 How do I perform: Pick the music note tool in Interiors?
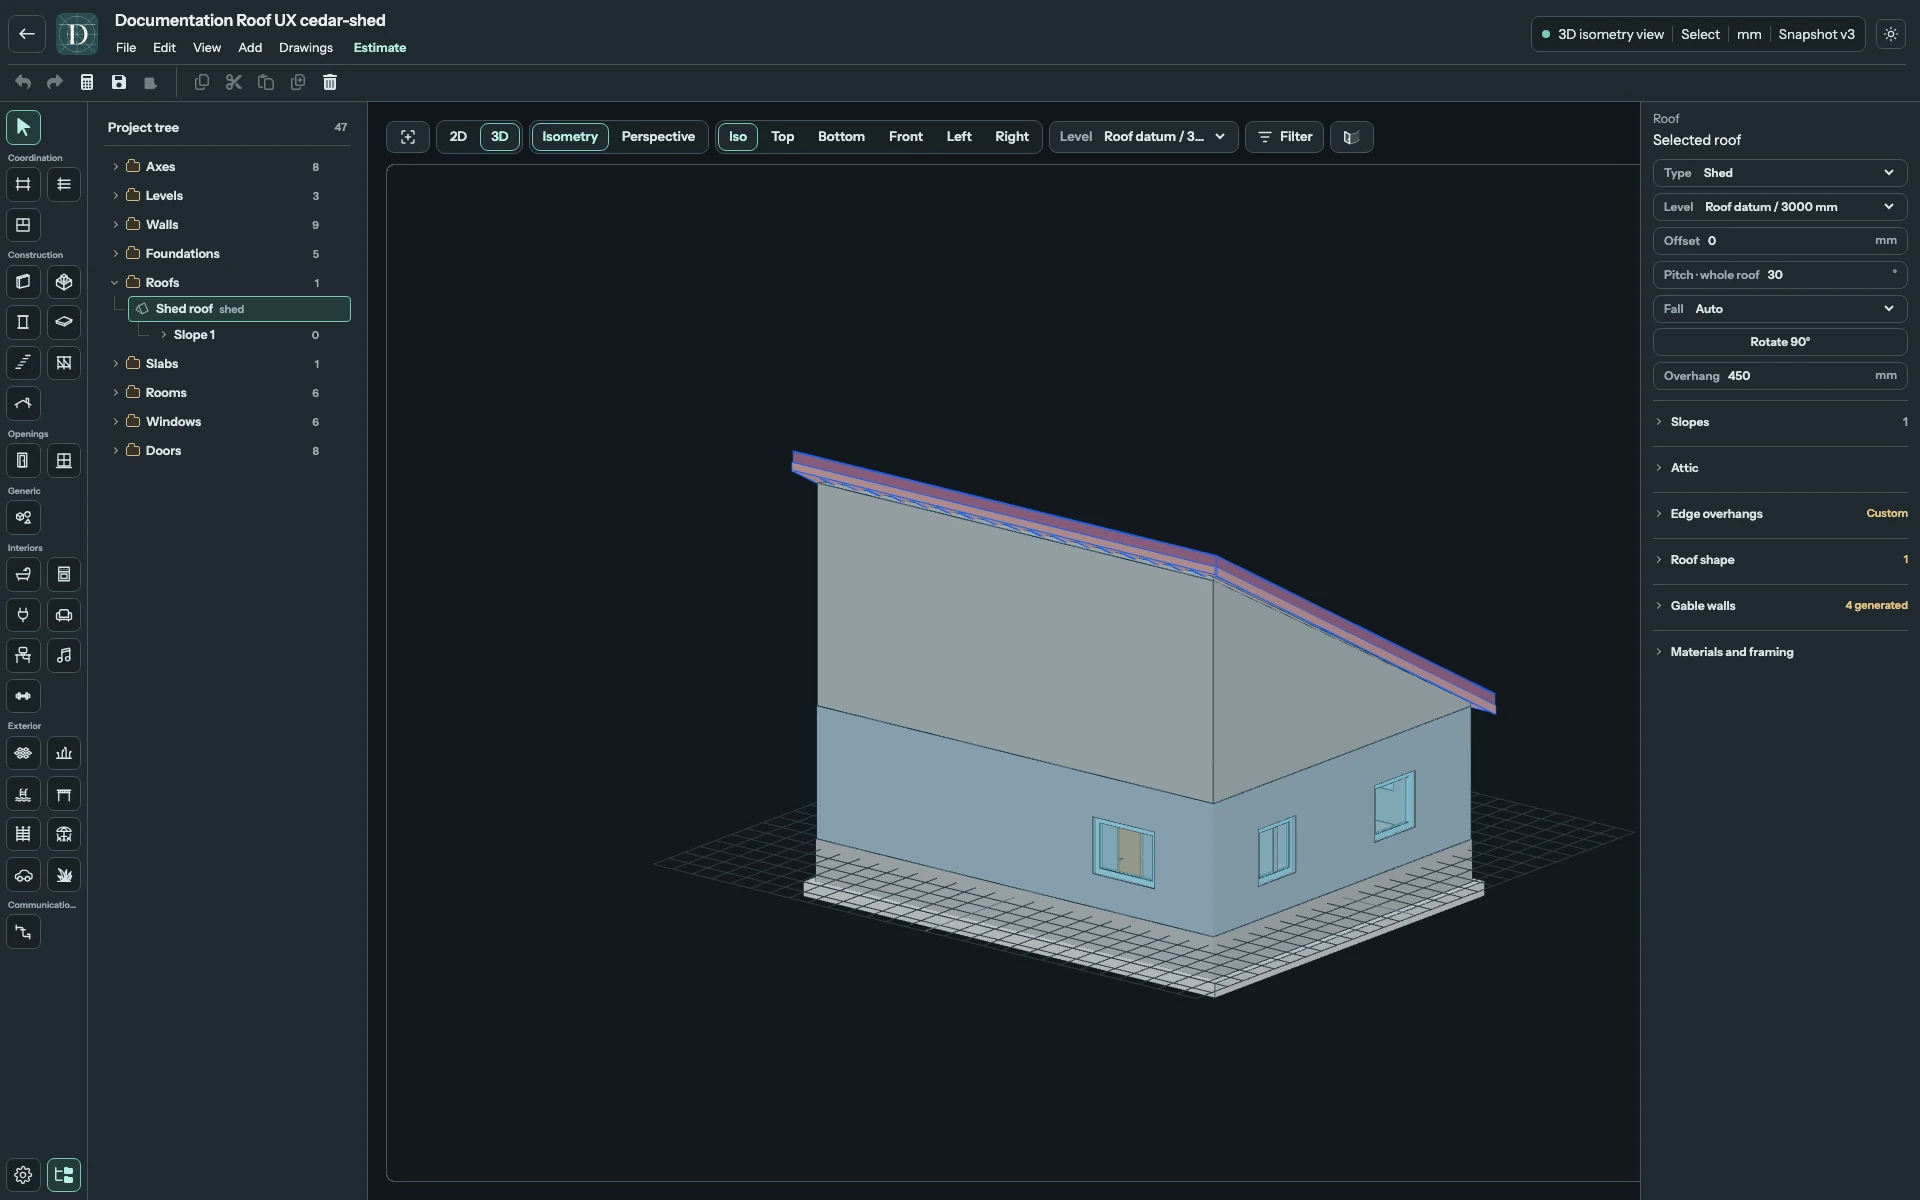click(64, 656)
